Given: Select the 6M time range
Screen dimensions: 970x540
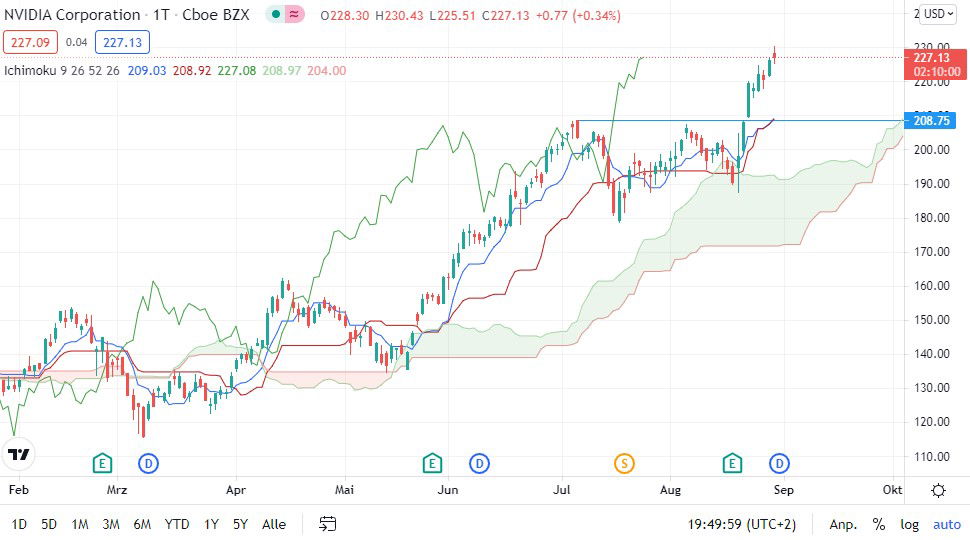Looking at the screenshot, I should [142, 524].
